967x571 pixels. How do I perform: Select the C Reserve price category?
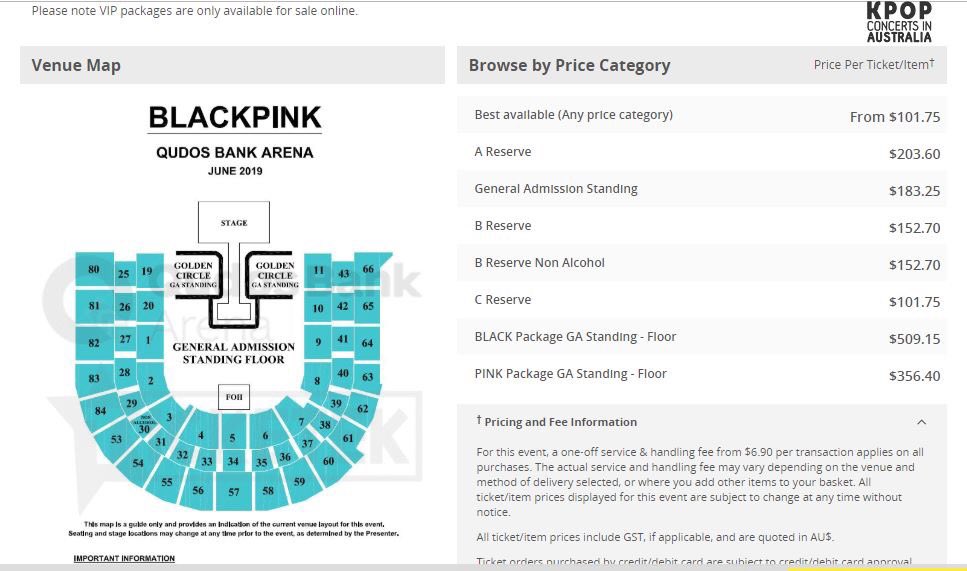point(503,300)
